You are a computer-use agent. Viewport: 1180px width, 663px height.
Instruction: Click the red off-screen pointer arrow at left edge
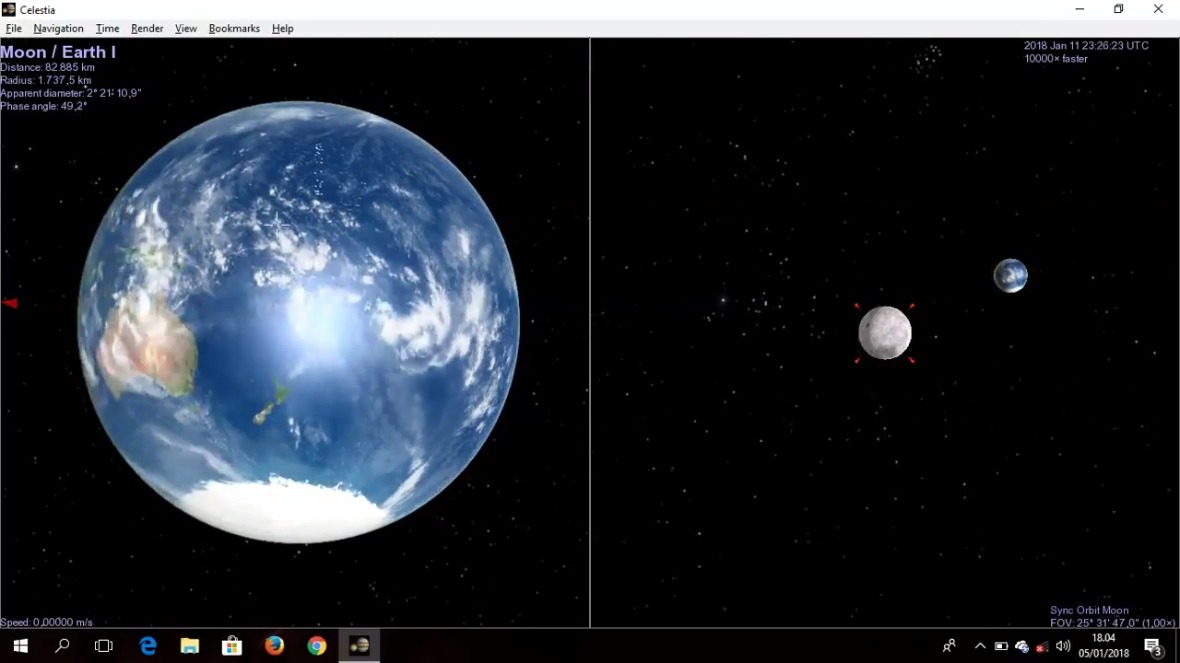[x=10, y=303]
